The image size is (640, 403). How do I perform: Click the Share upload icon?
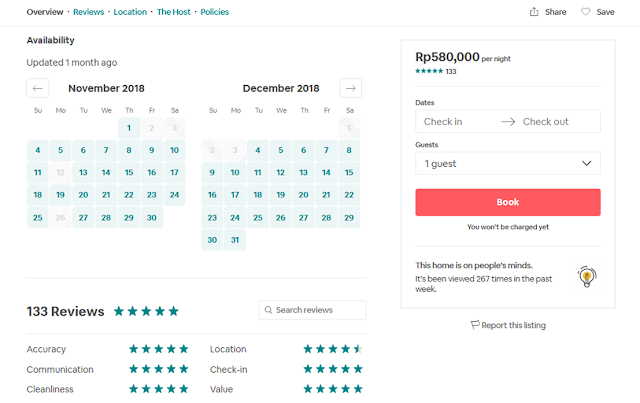click(534, 12)
